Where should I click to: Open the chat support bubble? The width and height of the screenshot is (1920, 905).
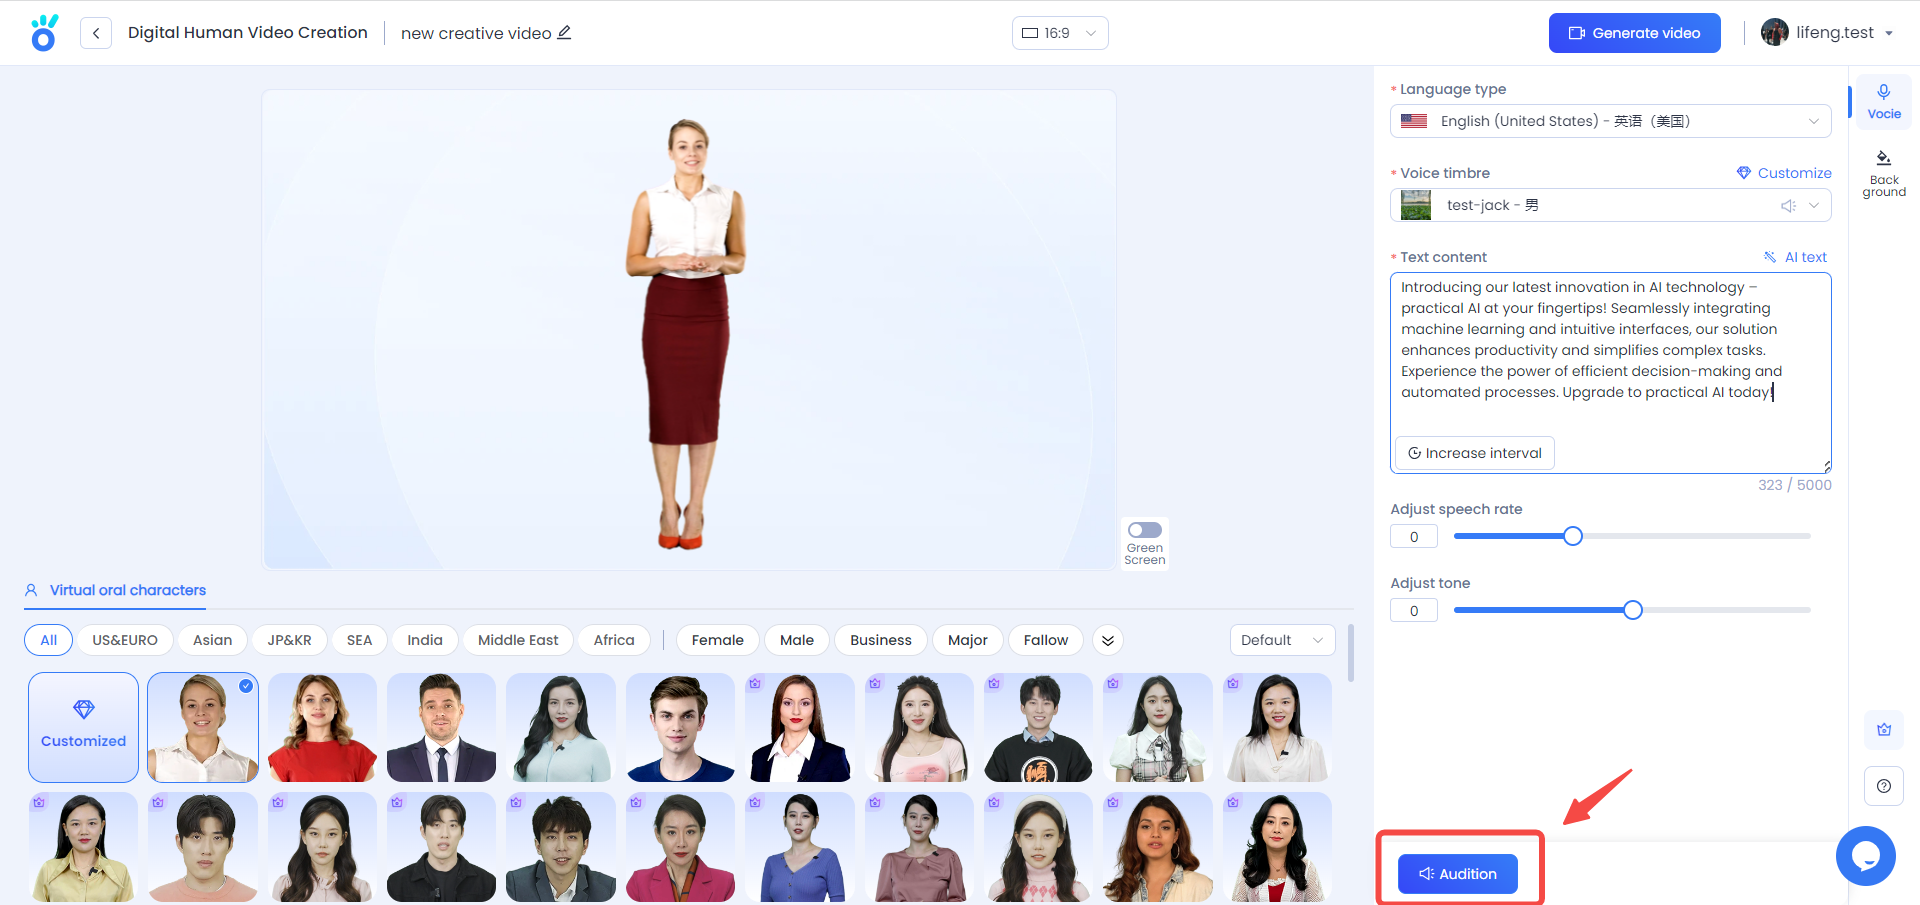click(1866, 856)
